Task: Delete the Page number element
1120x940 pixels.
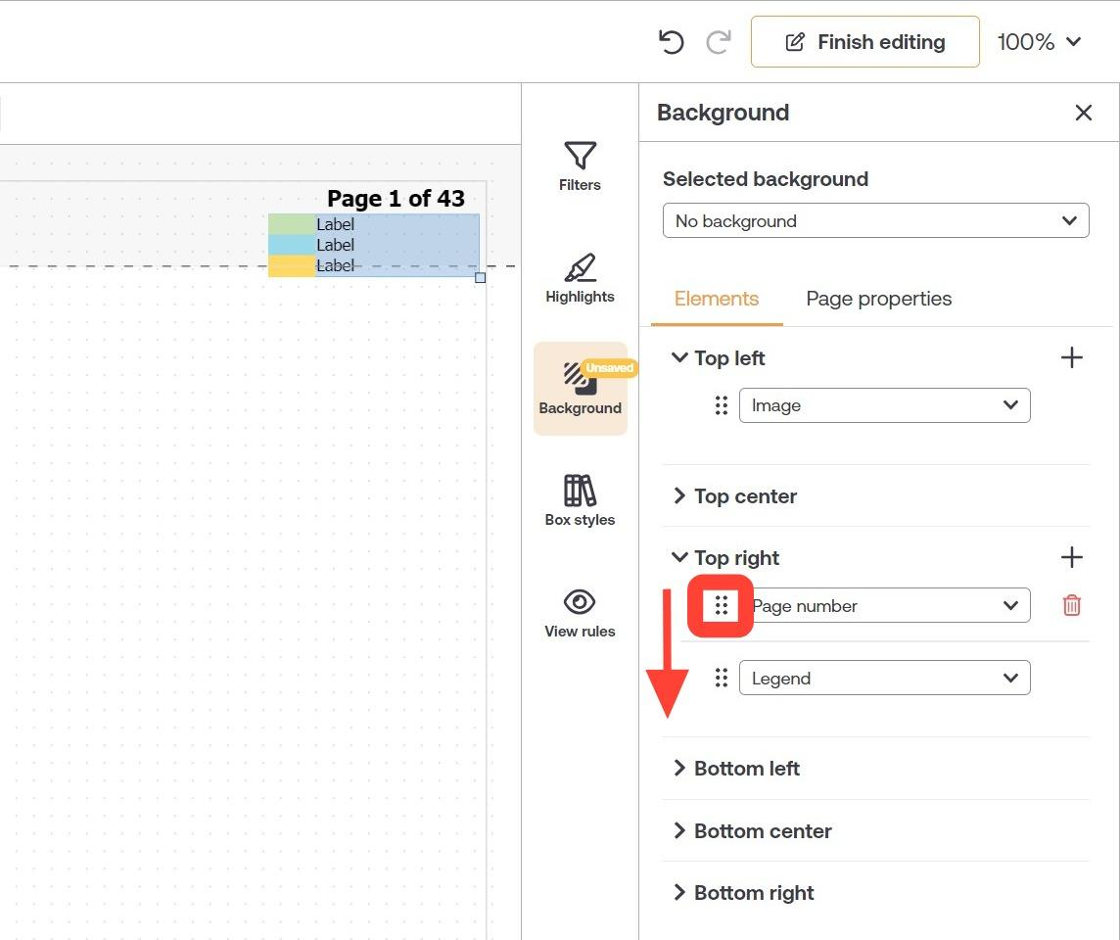Action: click(1071, 606)
